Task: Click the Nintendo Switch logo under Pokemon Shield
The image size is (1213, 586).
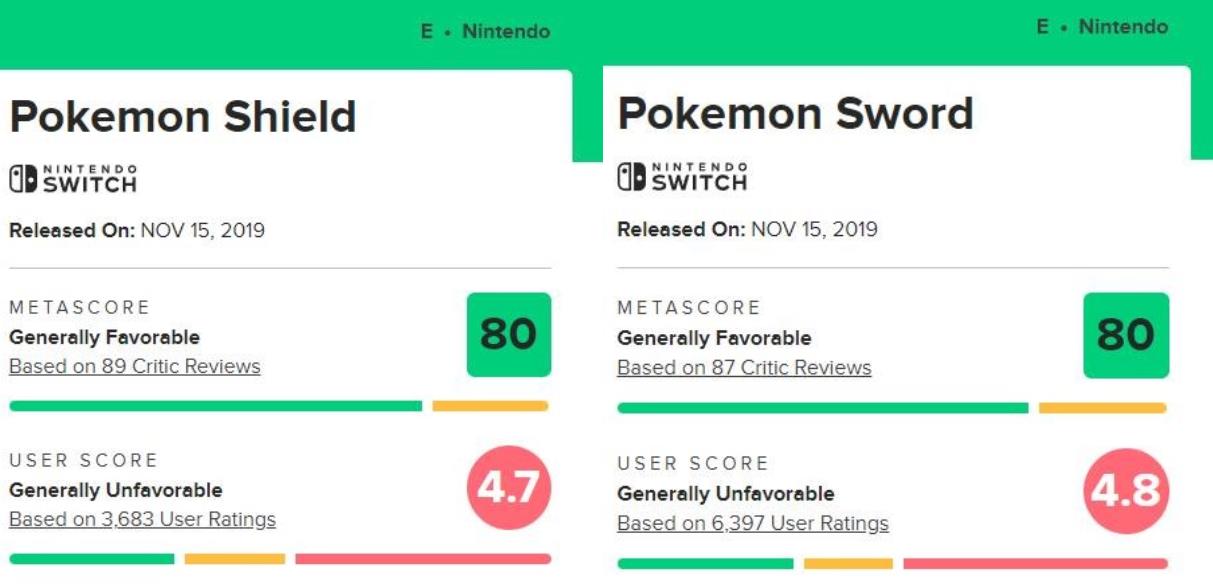Action: coord(73,179)
